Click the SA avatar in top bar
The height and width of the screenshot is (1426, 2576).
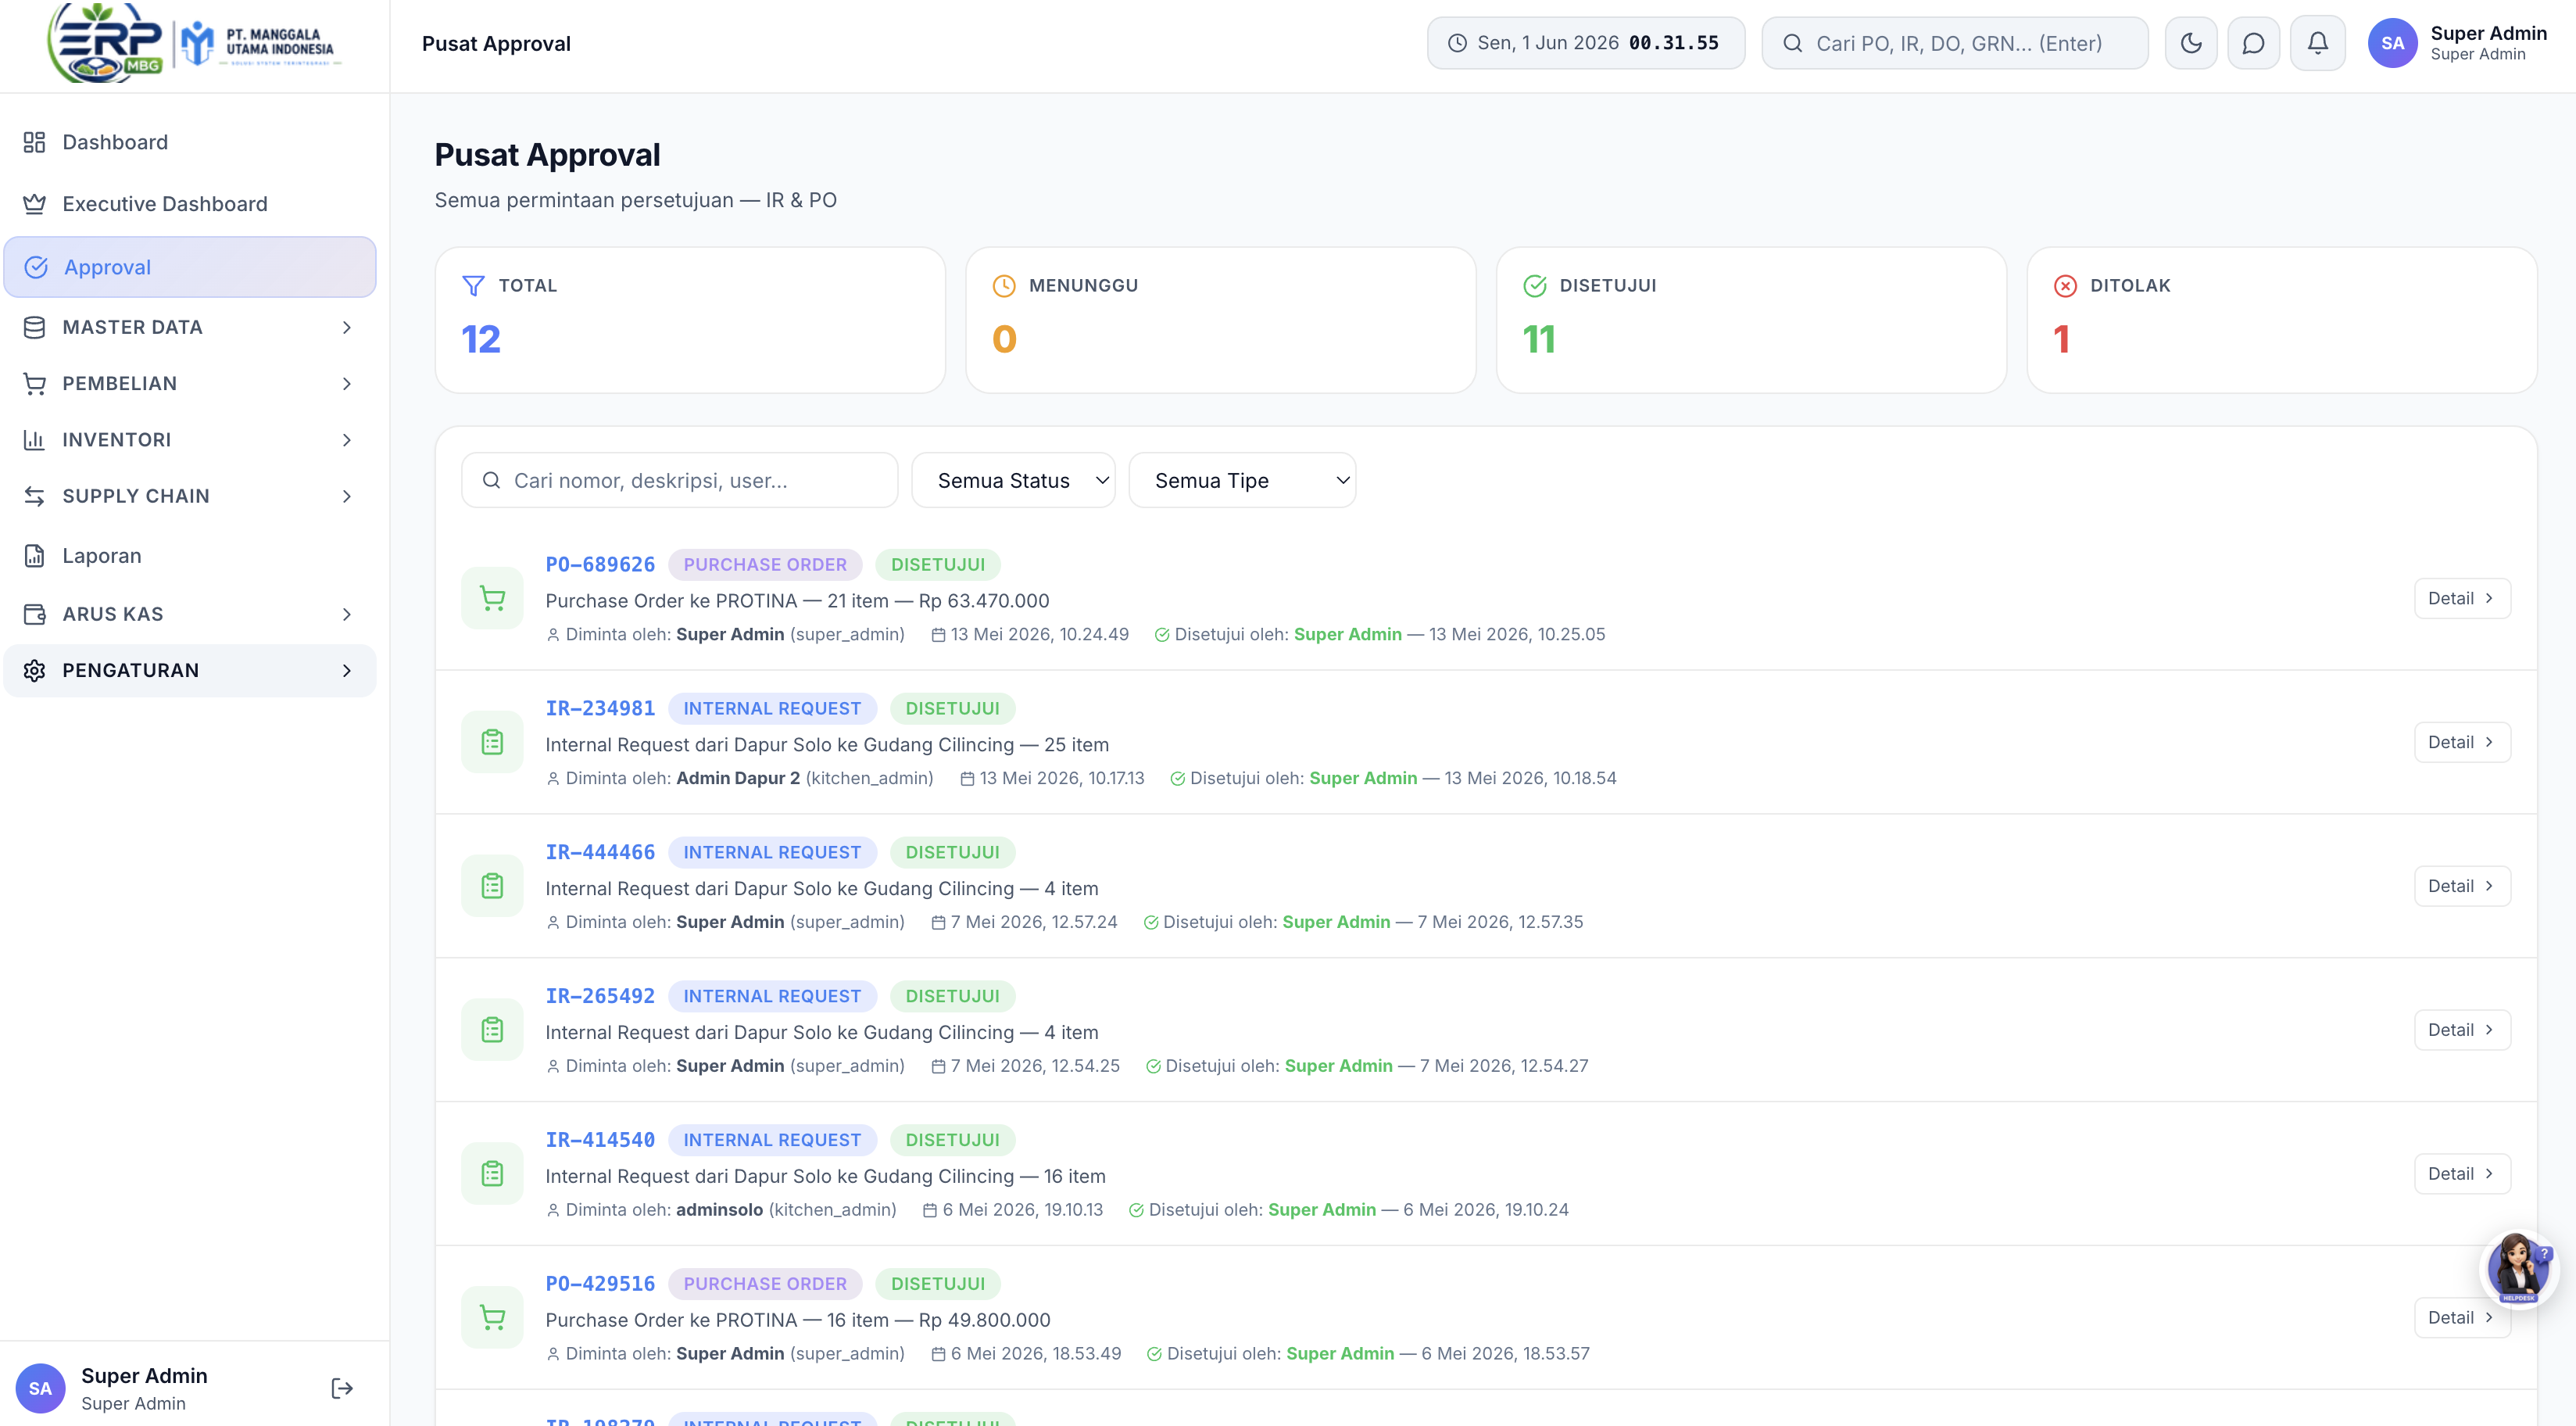[x=2392, y=43]
